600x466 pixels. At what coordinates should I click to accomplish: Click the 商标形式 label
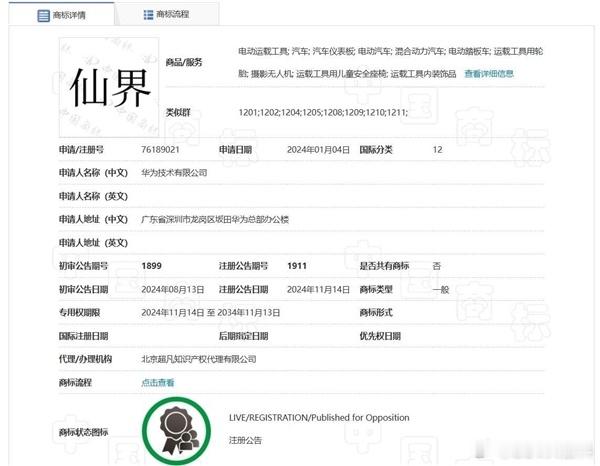376,313
